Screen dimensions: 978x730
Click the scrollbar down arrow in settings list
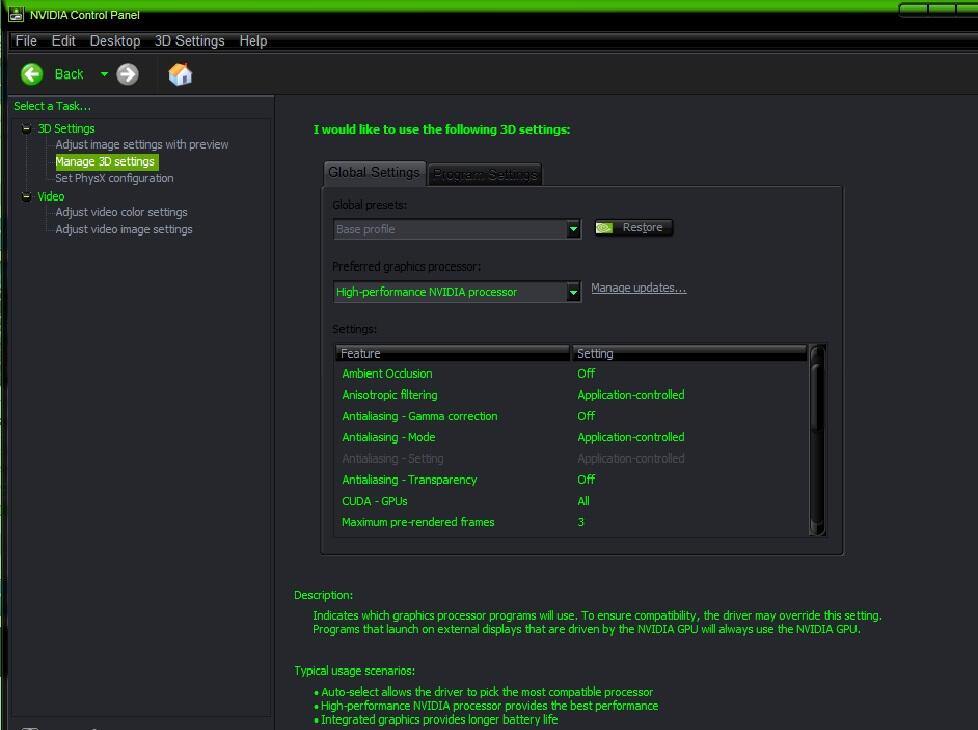point(817,528)
